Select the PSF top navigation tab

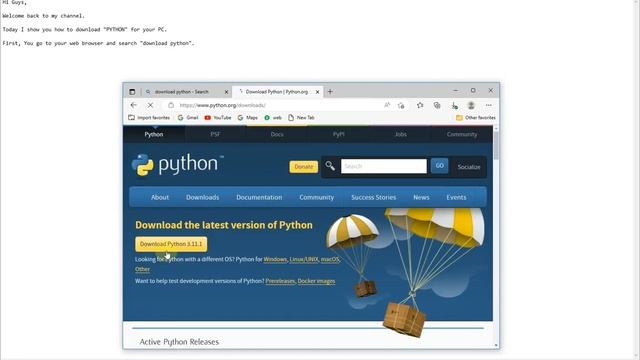pyautogui.click(x=215, y=134)
